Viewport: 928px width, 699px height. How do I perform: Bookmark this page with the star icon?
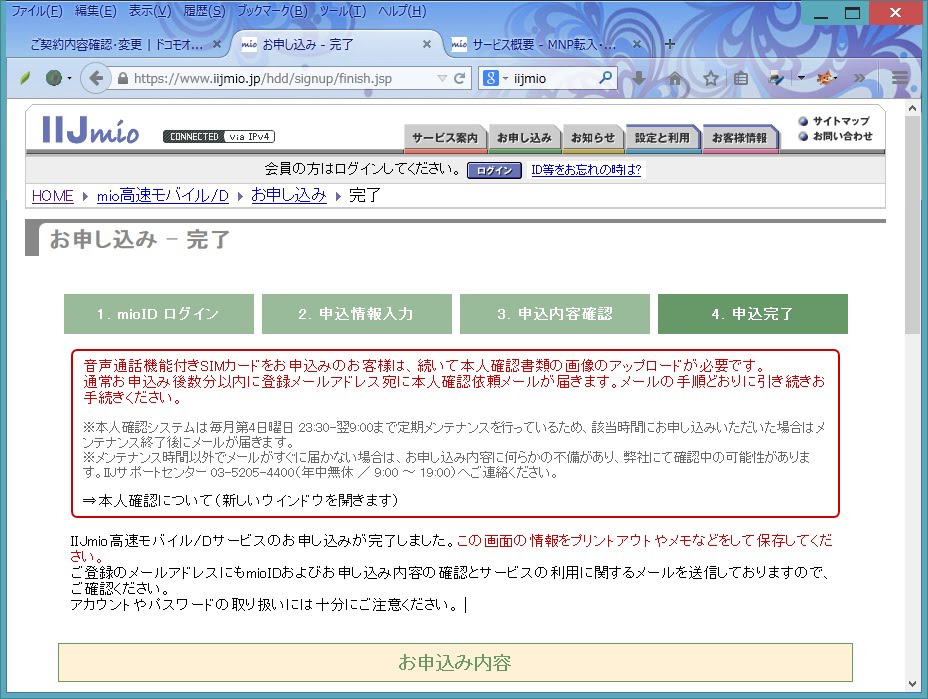(x=711, y=78)
